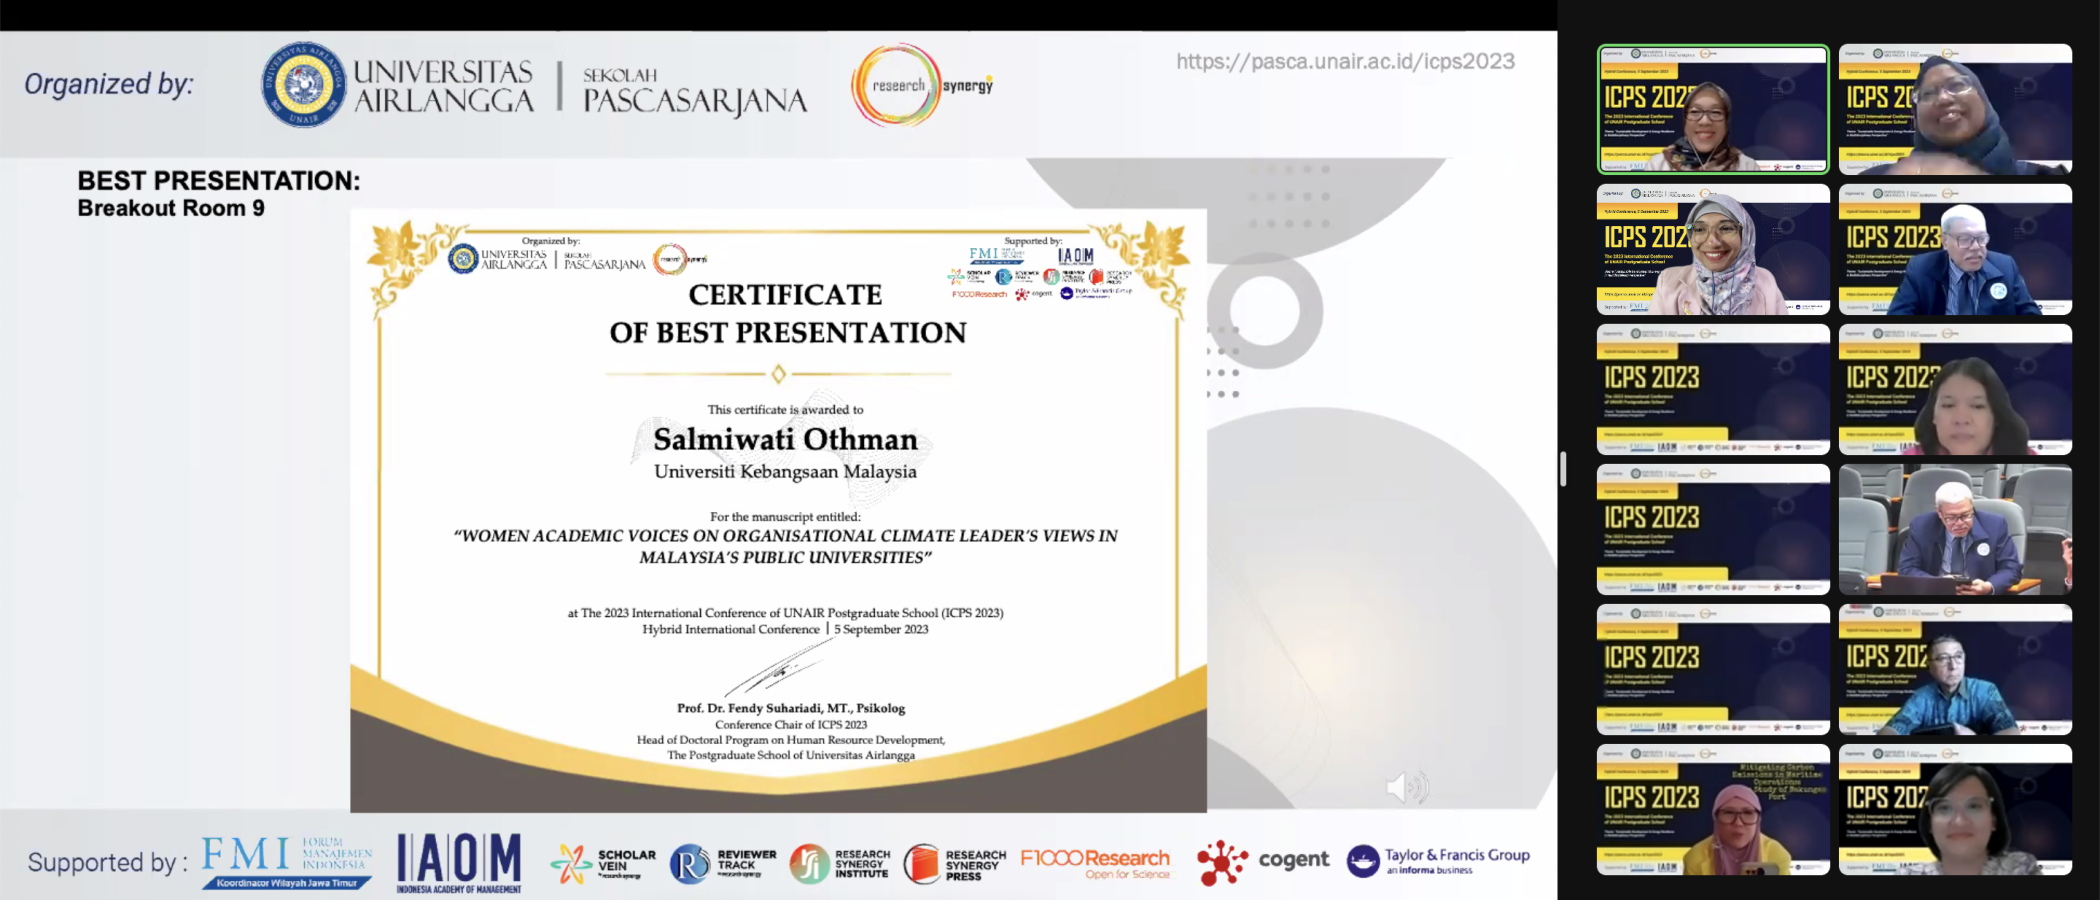Select video of woman in pink hijab, yellow top
The height and width of the screenshot is (900, 2100).
coord(1713,809)
